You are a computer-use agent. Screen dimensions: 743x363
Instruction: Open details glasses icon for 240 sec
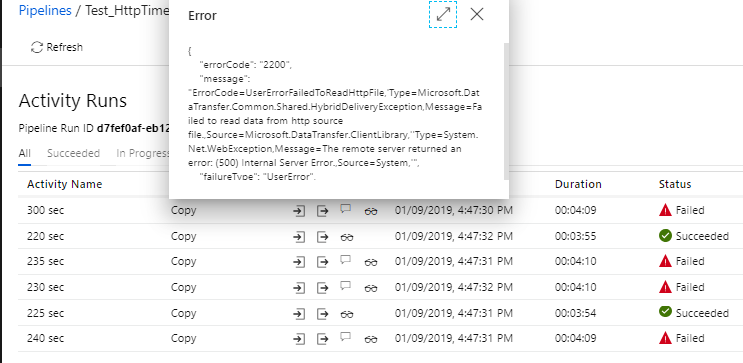pyautogui.click(x=371, y=339)
